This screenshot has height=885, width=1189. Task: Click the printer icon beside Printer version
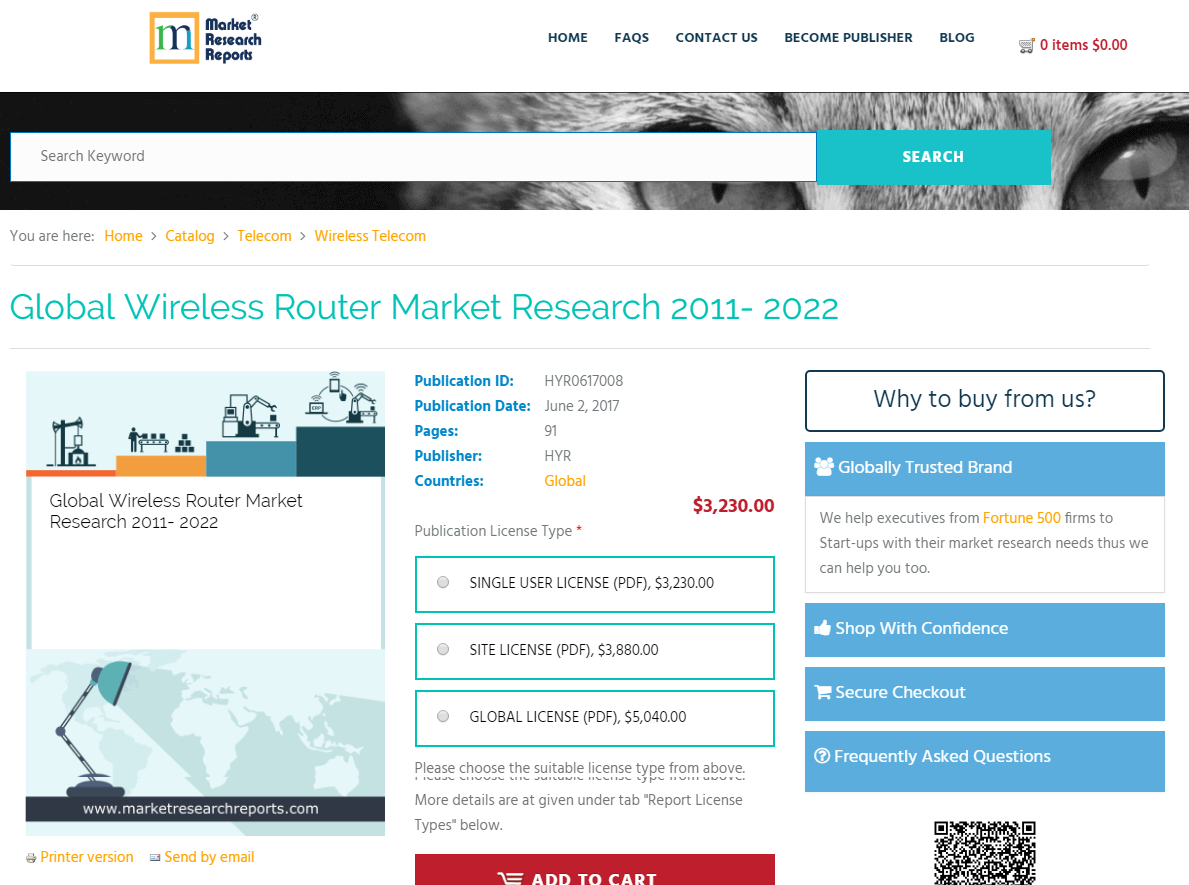(x=31, y=858)
